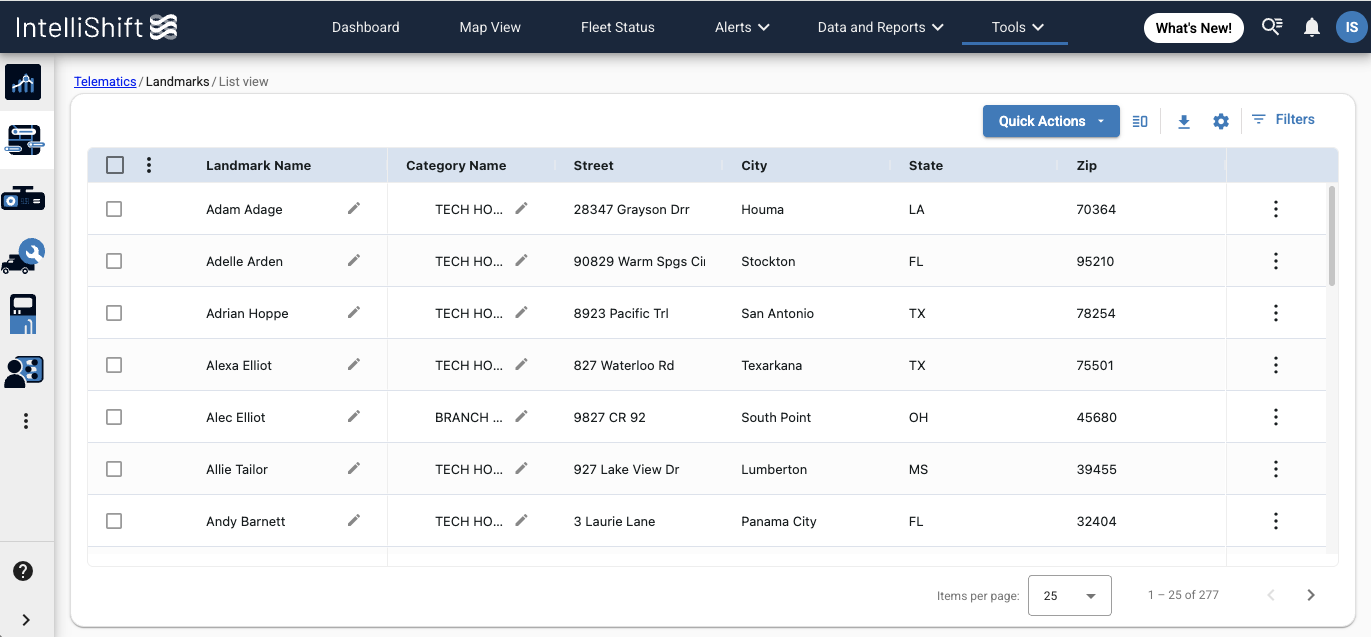Open table settings gear icon

point(1221,121)
